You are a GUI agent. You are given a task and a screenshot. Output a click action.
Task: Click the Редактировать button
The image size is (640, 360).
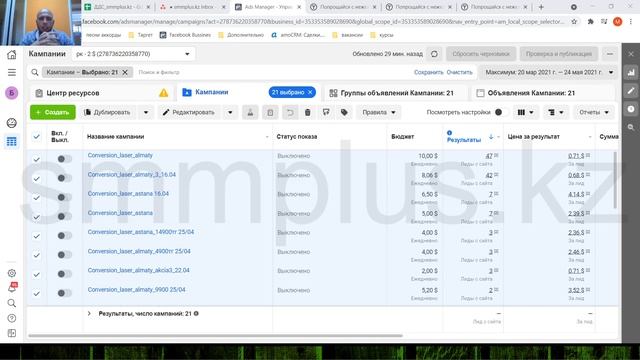(x=189, y=112)
